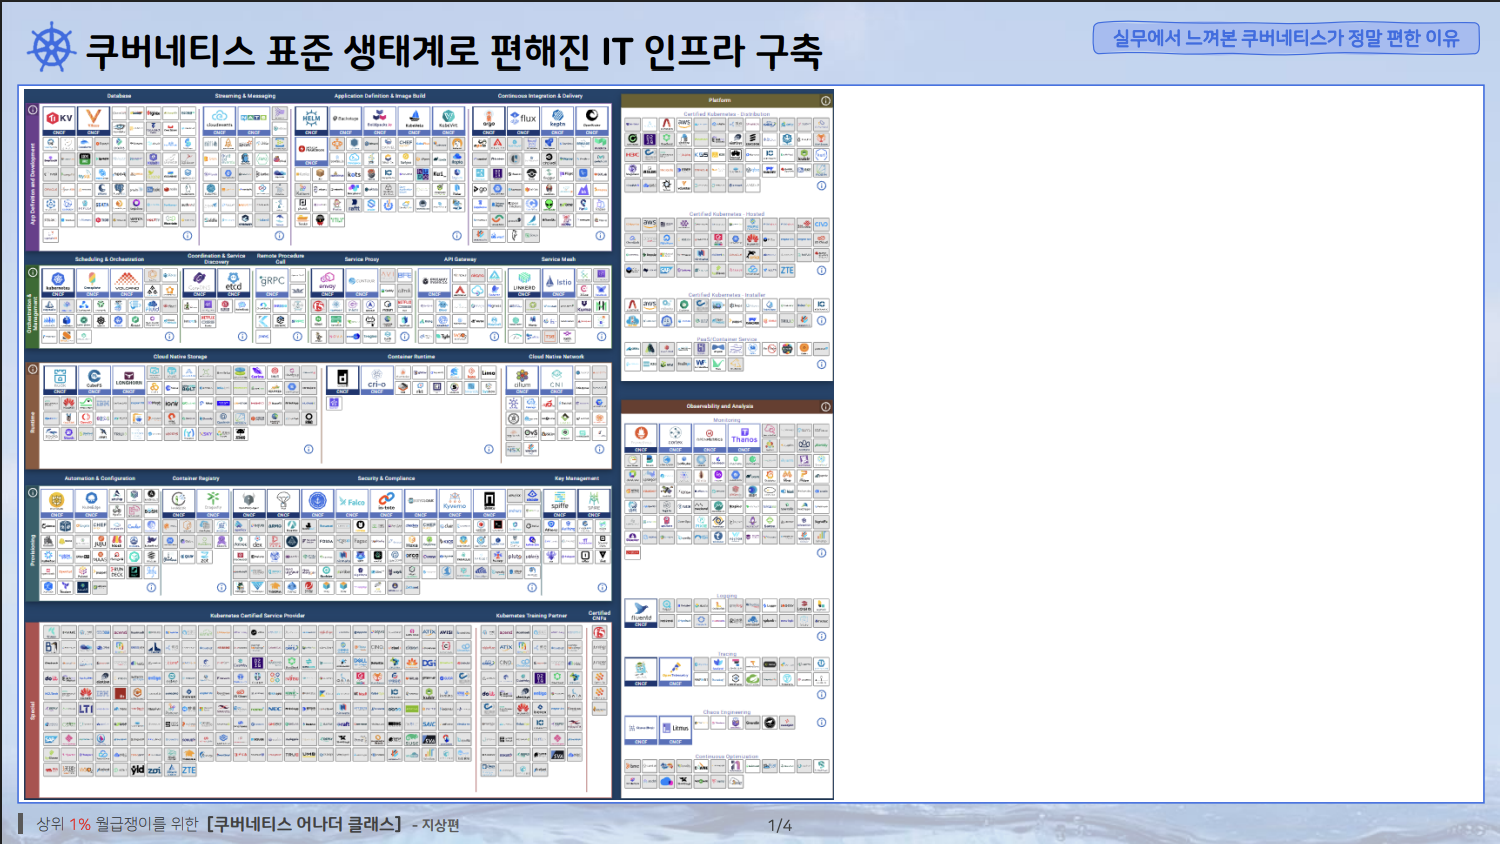This screenshot has height=844, width=1500.
Task: Click the KubeVirt project card
Action: pos(449,120)
